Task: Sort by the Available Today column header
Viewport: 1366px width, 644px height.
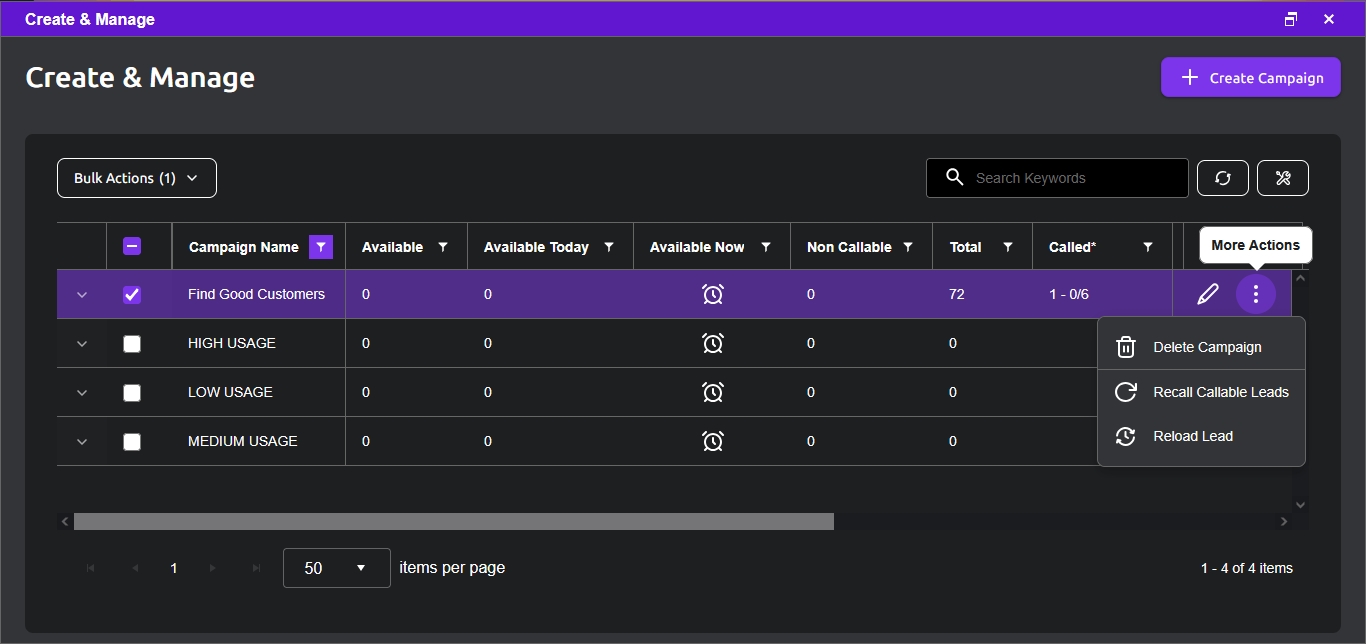Action: [536, 247]
